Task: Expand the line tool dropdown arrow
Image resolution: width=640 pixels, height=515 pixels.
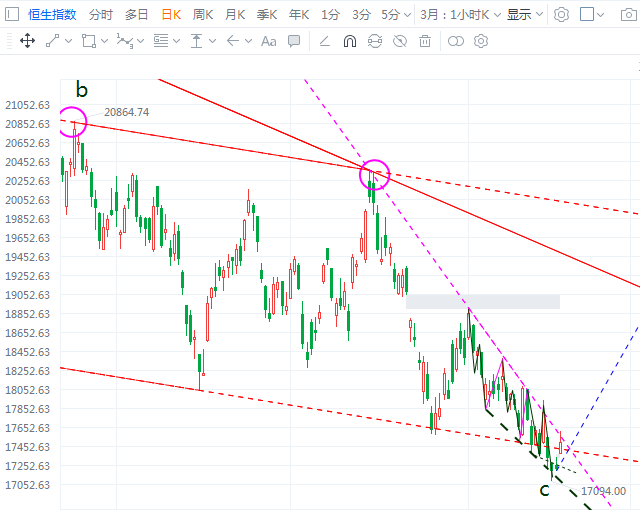Action: pos(69,41)
